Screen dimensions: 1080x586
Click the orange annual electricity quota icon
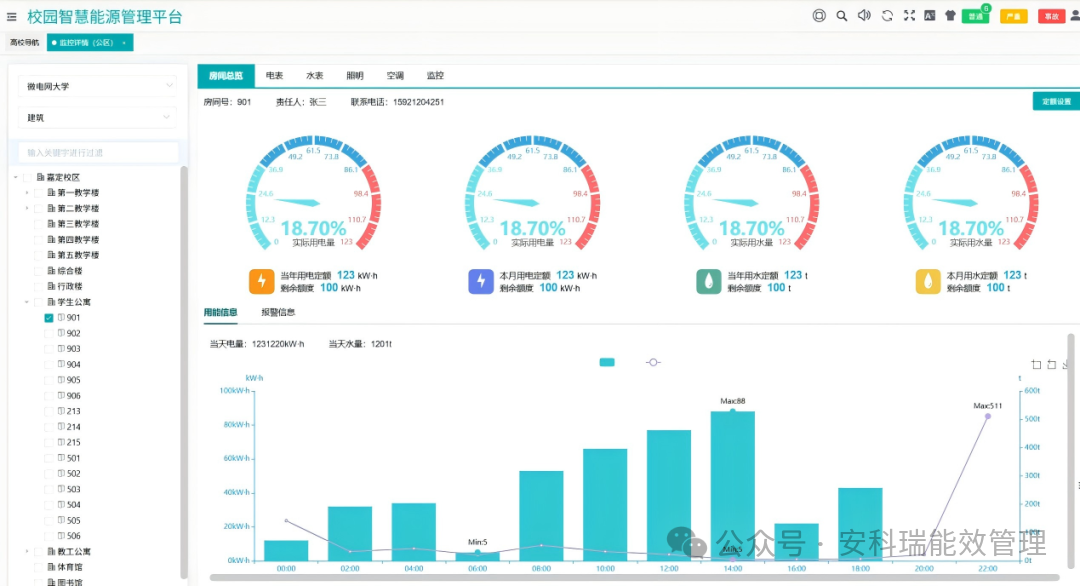(262, 281)
